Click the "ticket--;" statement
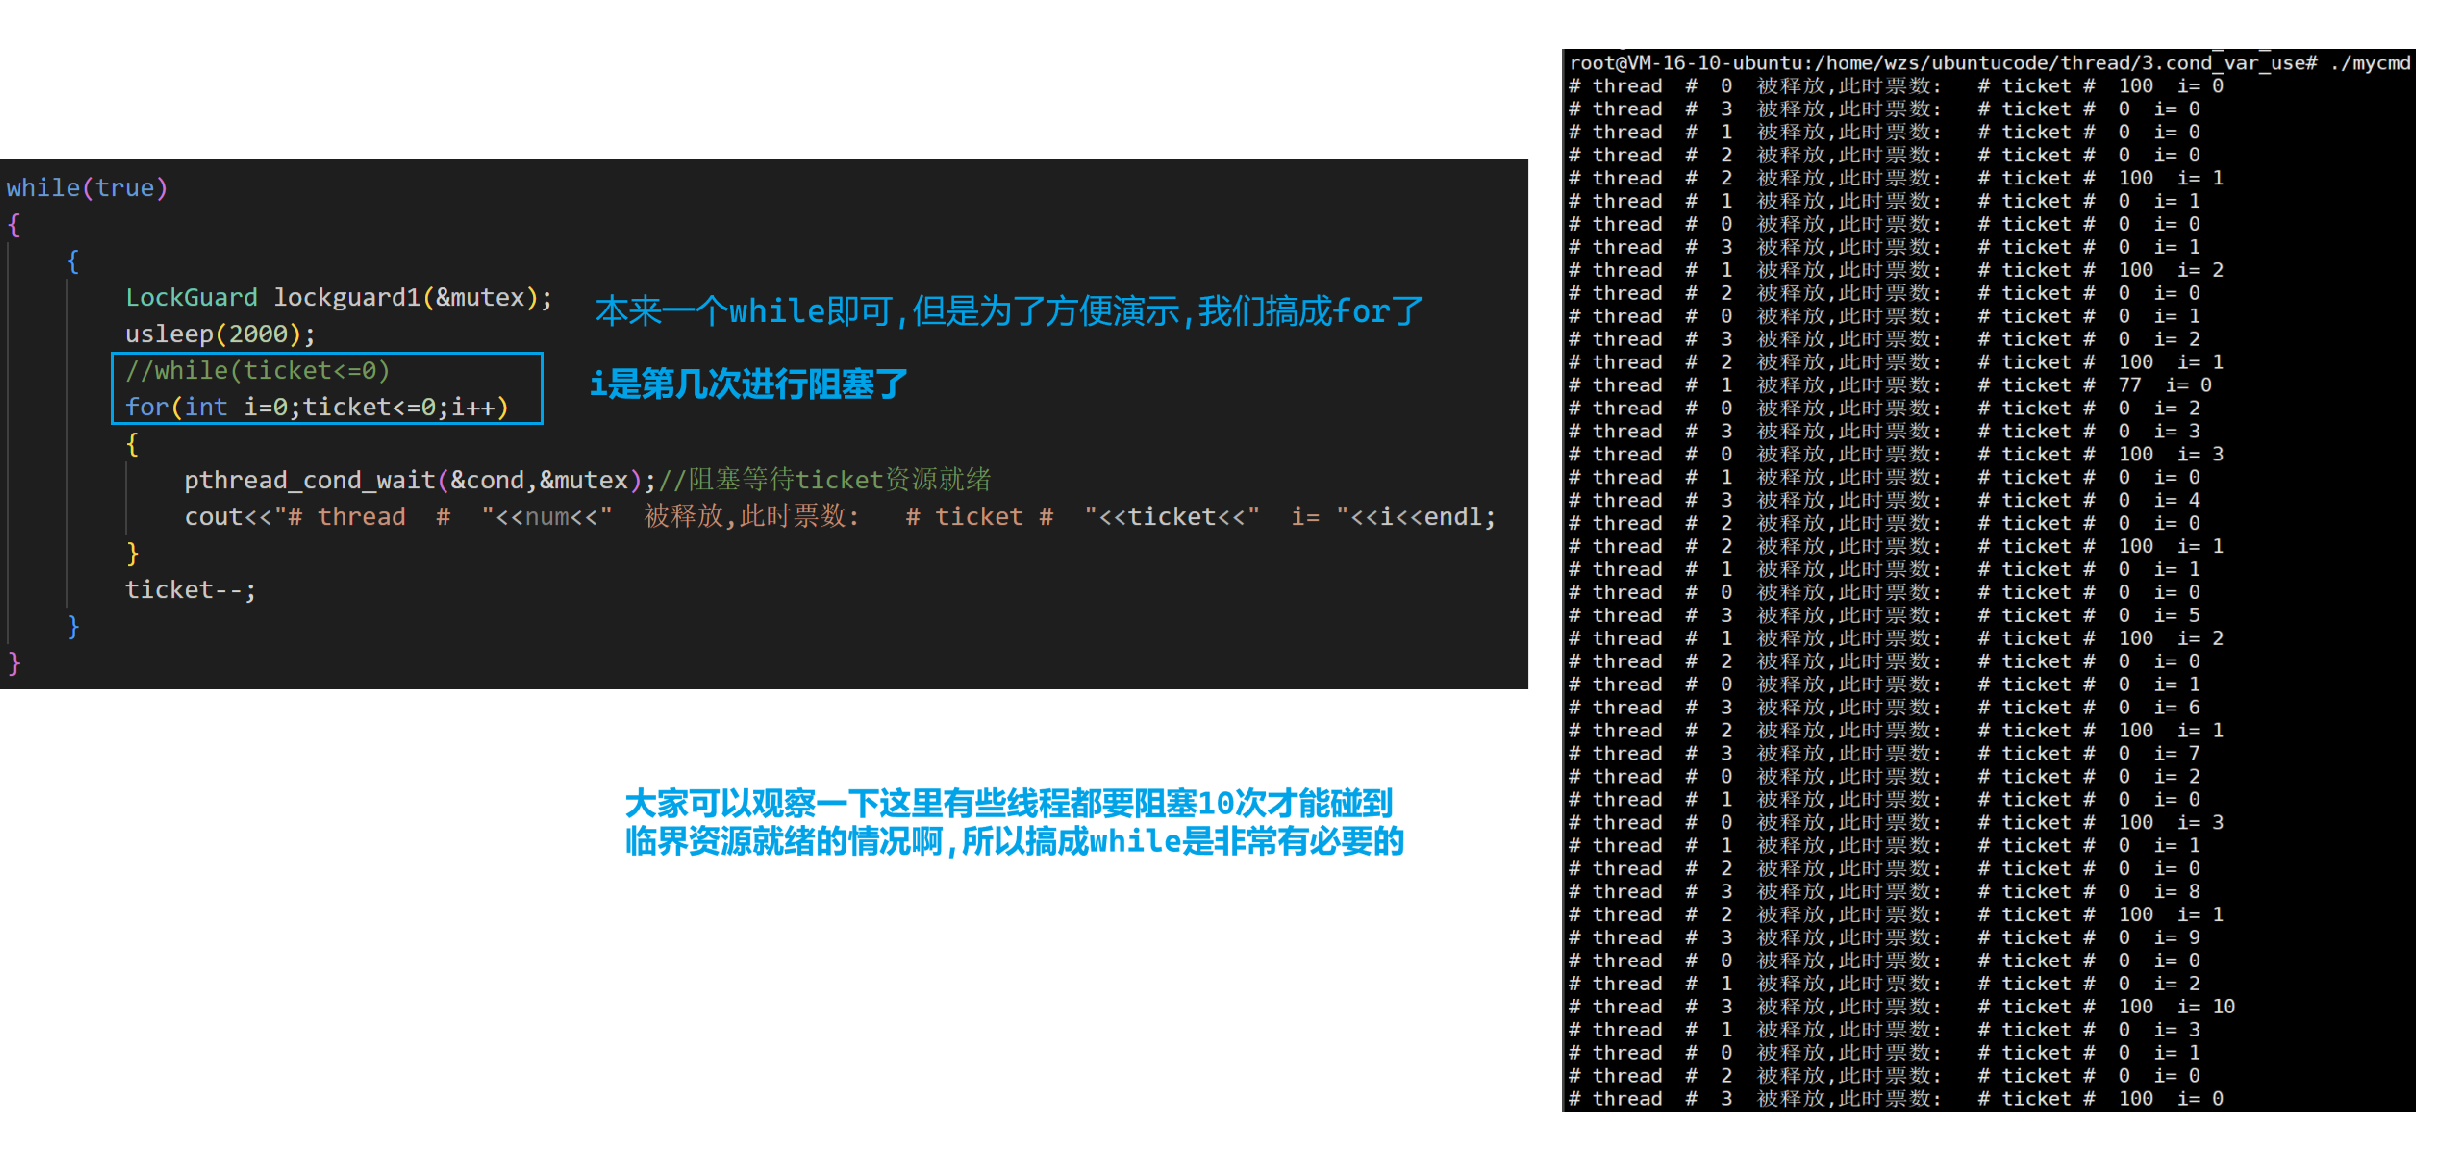This screenshot has width=2444, height=1158. pos(190,590)
